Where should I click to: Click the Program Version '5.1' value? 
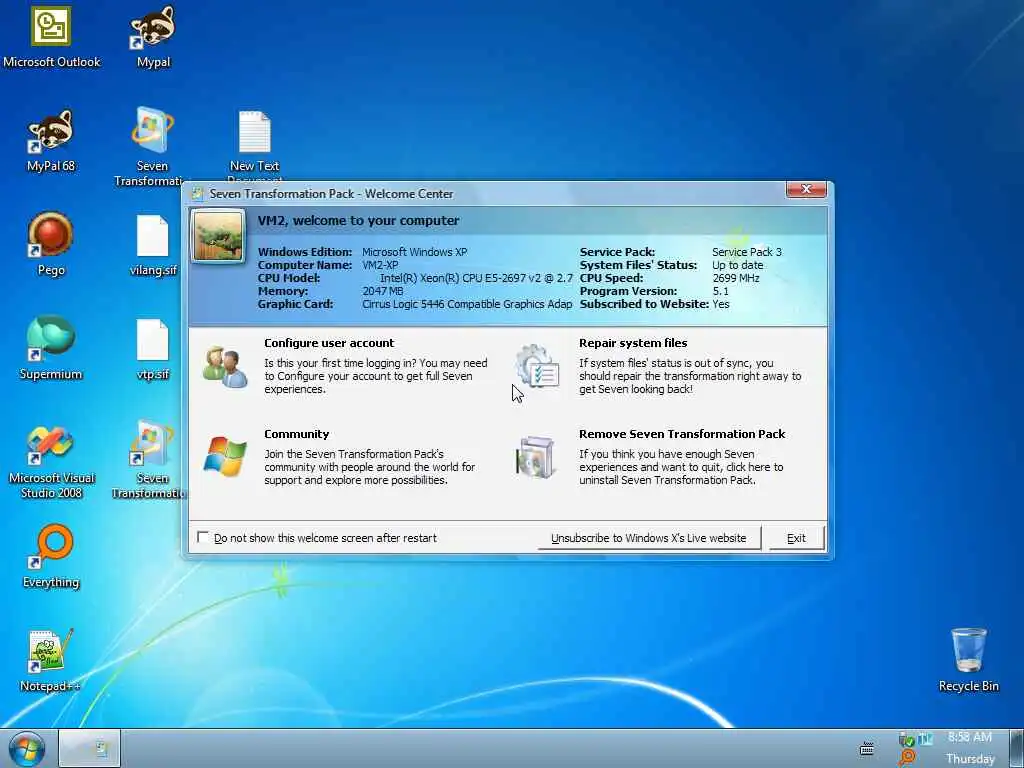point(720,291)
